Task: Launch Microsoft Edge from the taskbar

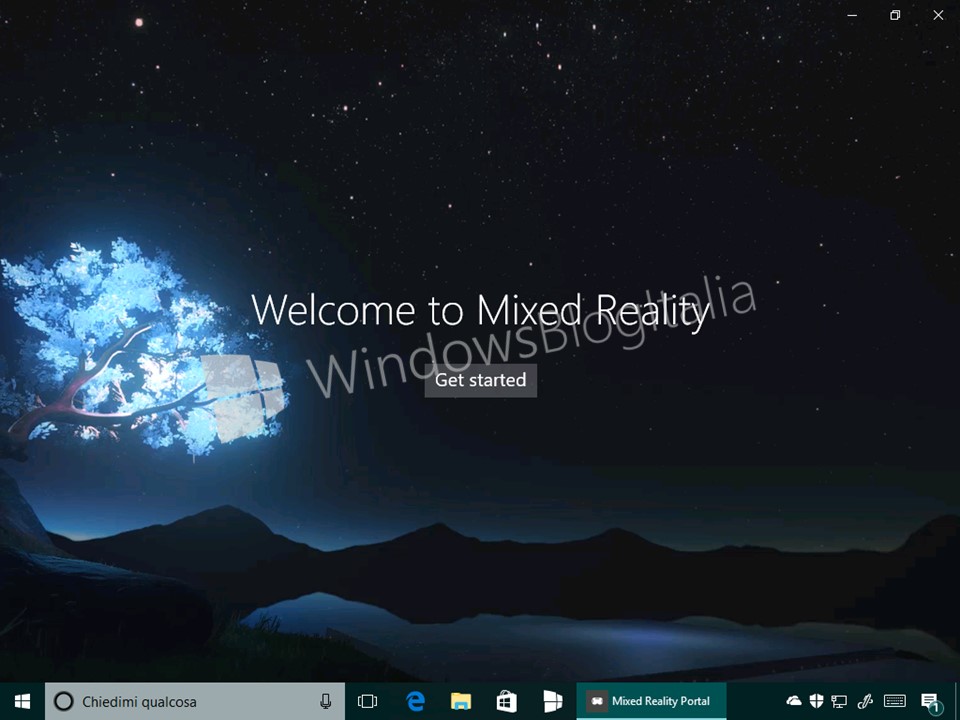Action: pyautogui.click(x=415, y=701)
